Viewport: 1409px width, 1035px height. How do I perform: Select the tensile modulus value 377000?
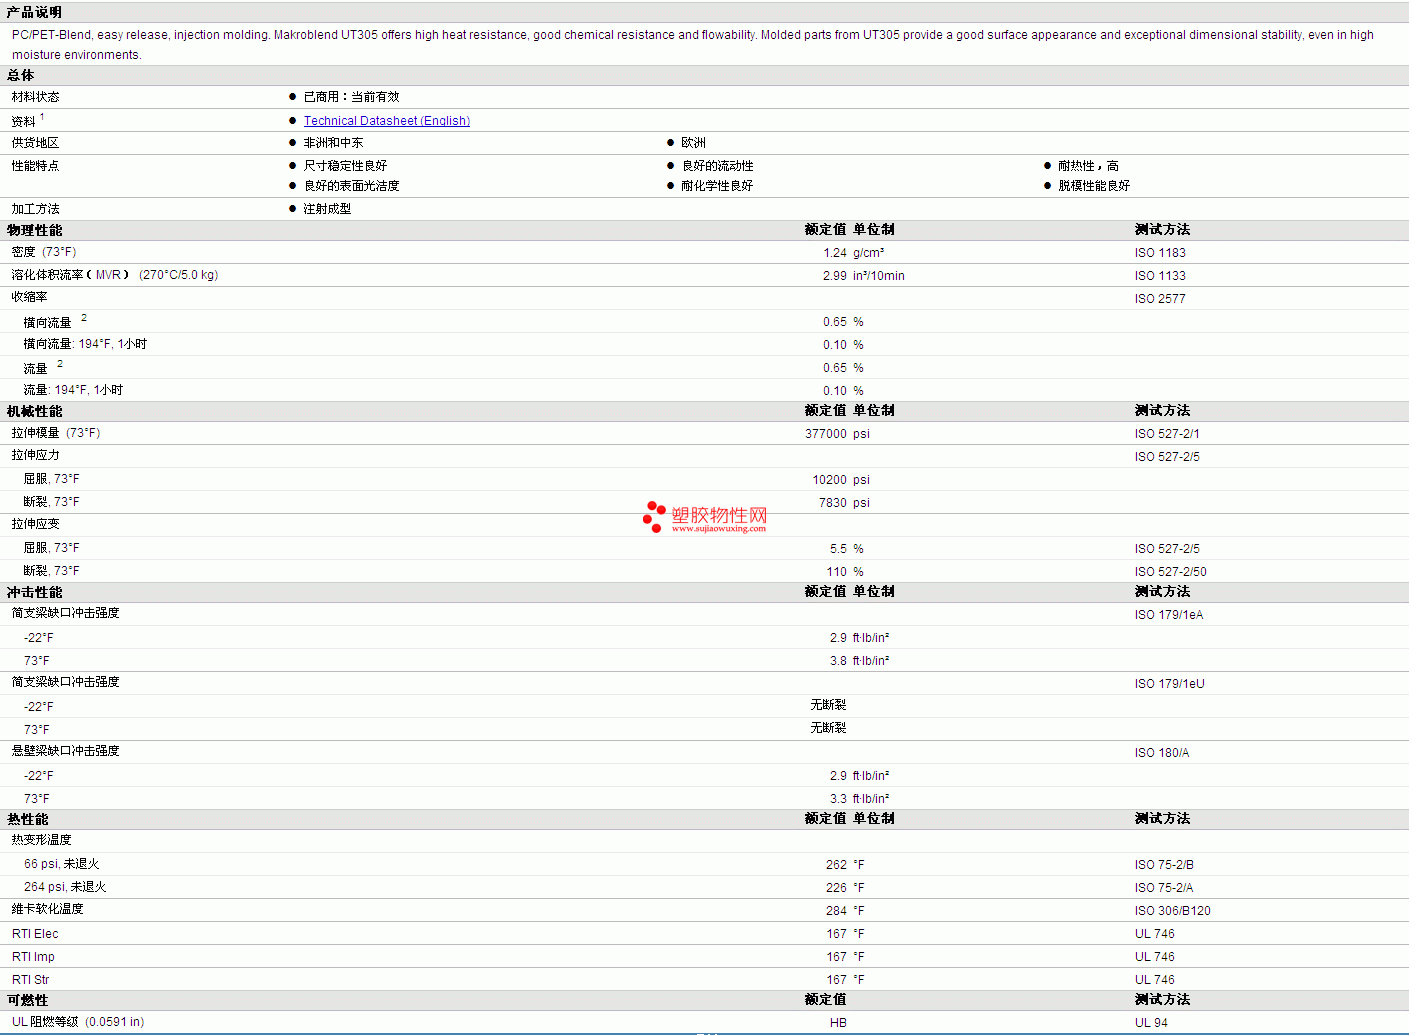point(826,434)
